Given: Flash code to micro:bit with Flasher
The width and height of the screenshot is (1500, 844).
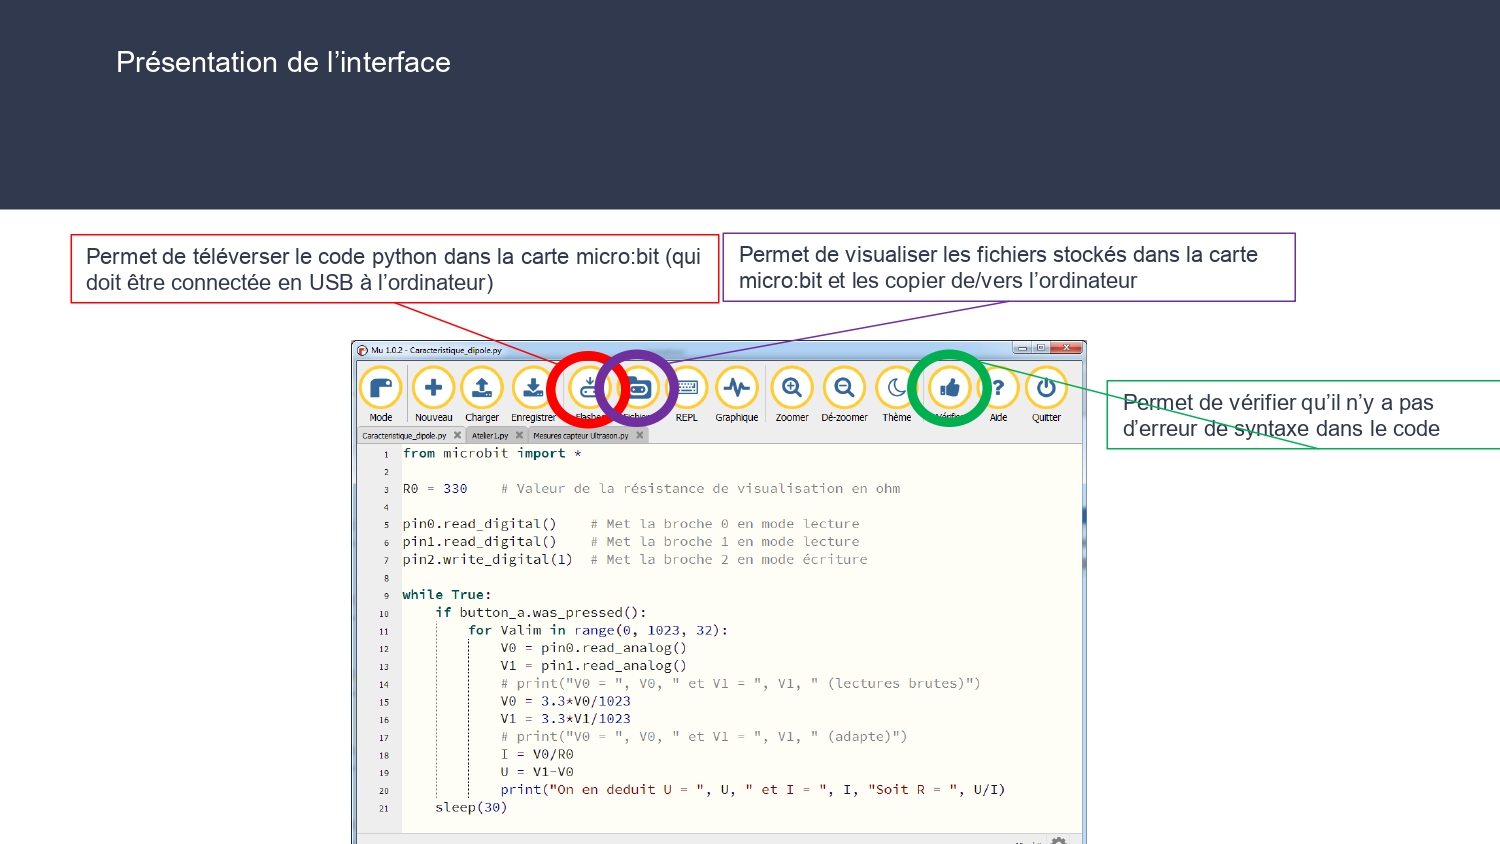Looking at the screenshot, I should coord(589,389).
